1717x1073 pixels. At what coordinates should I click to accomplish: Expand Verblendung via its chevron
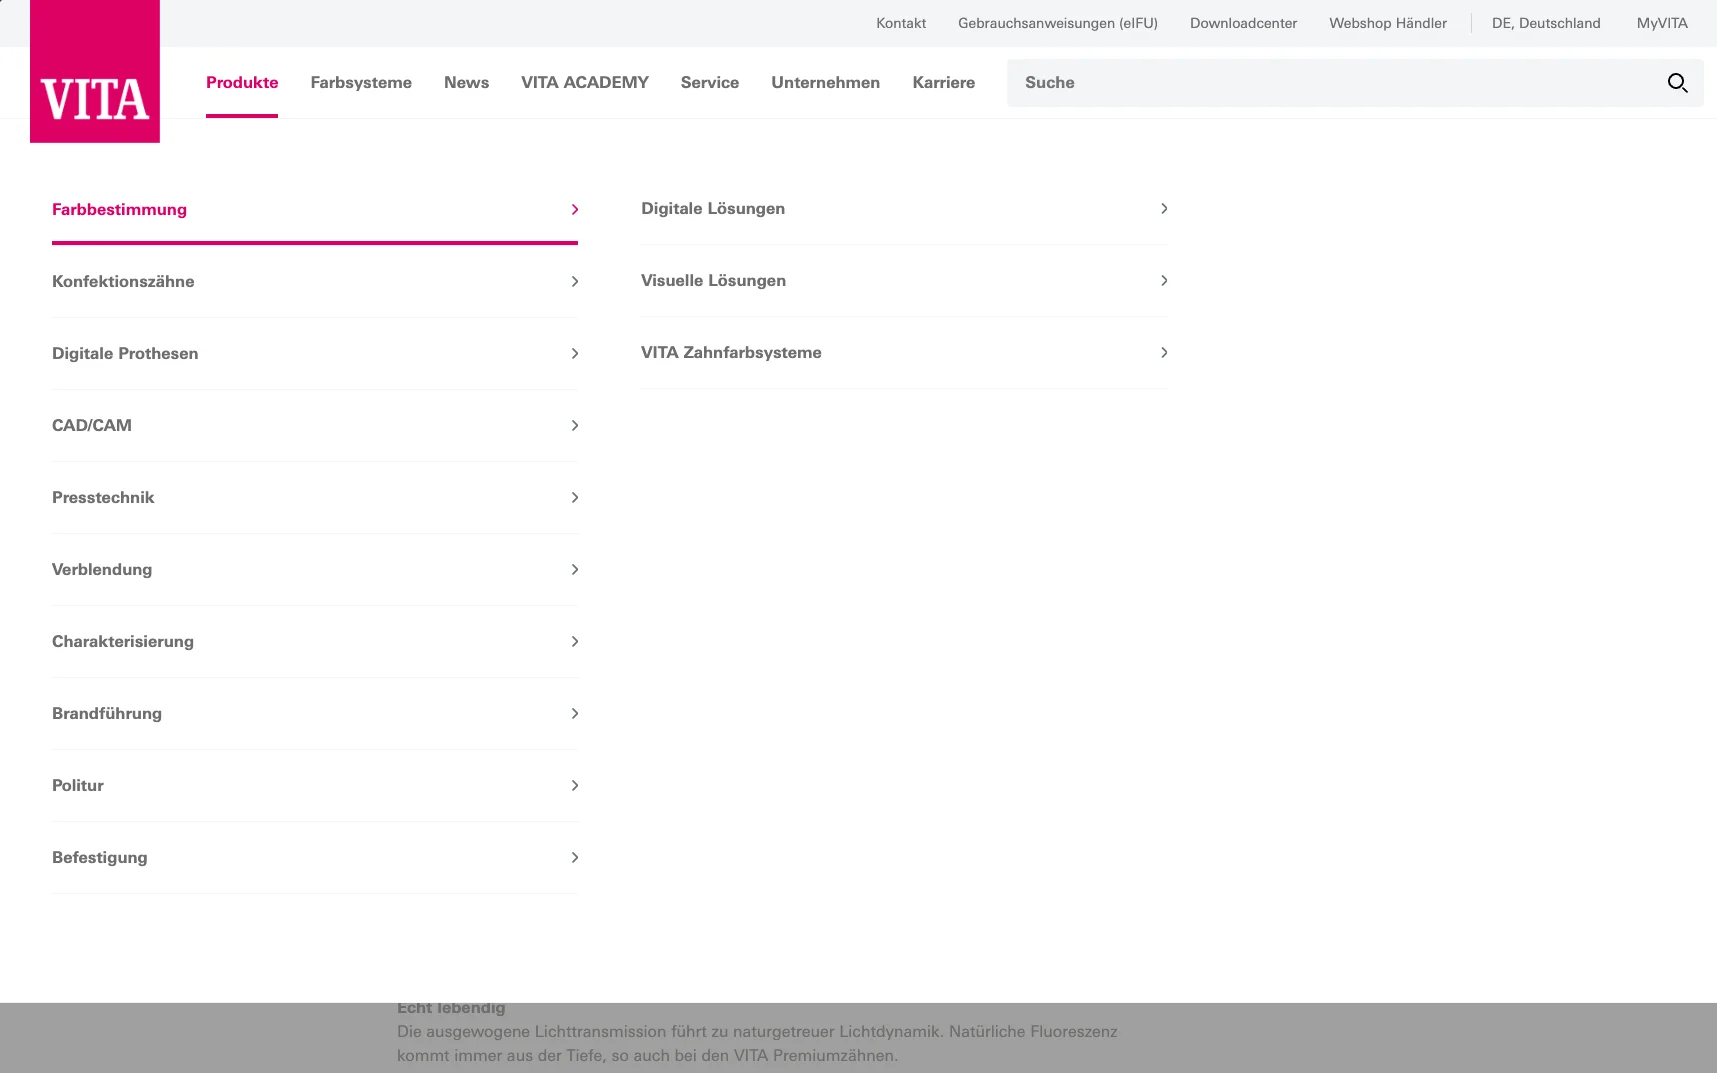click(x=575, y=570)
